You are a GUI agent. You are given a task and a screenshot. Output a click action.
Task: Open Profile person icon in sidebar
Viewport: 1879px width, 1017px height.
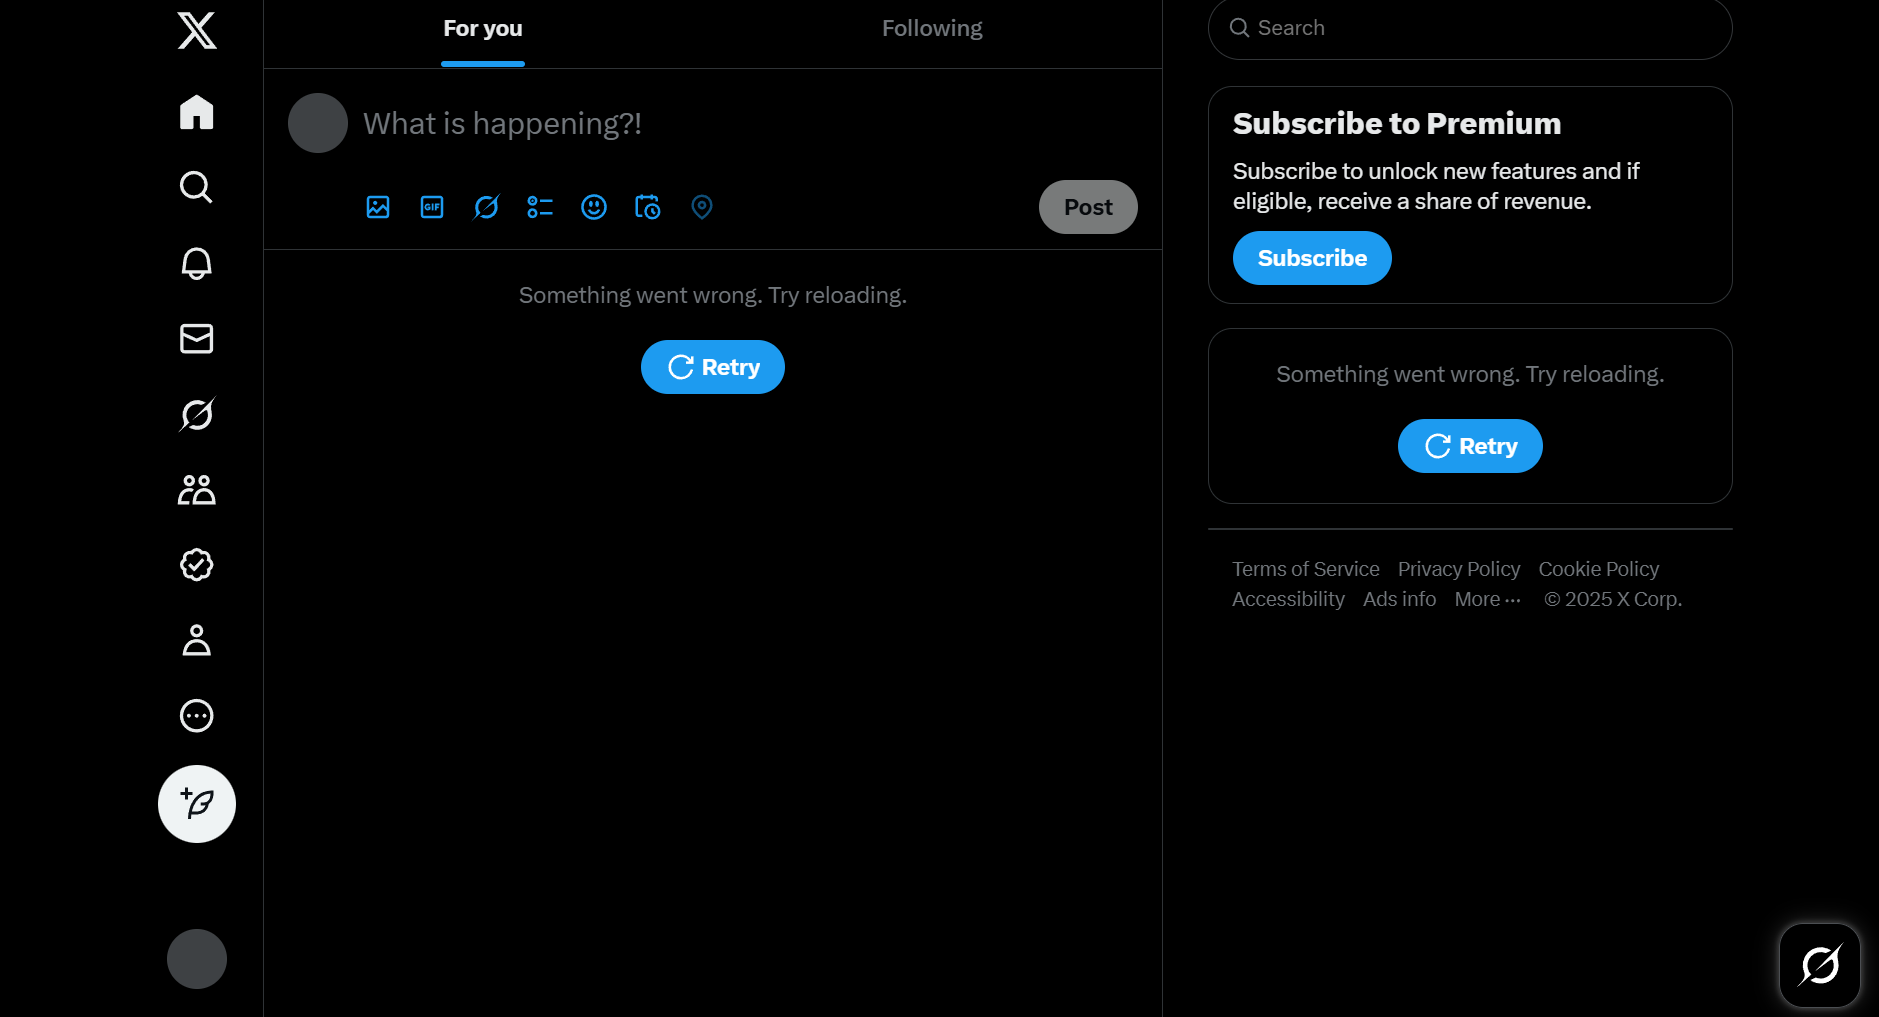pos(197,640)
